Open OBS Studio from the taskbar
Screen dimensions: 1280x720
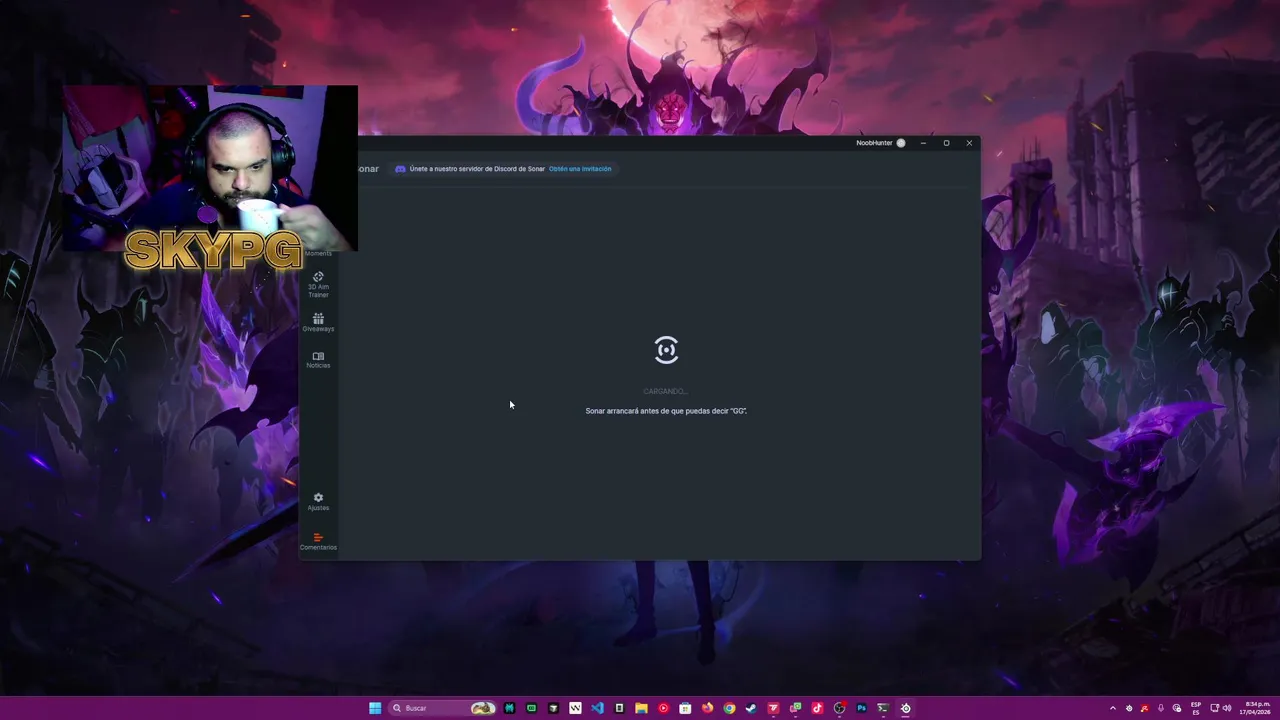pyautogui.click(x=839, y=708)
